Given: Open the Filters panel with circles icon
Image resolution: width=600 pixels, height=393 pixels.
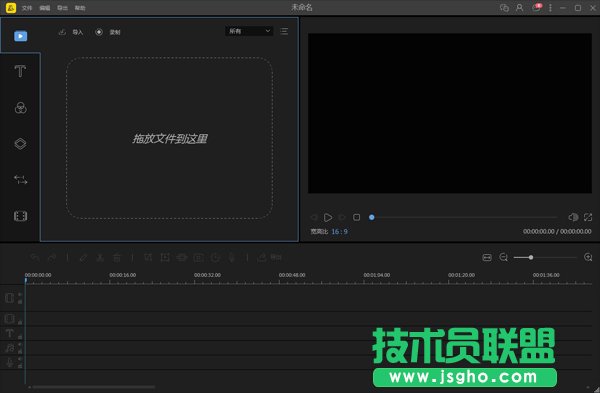Looking at the screenshot, I should click(20, 108).
